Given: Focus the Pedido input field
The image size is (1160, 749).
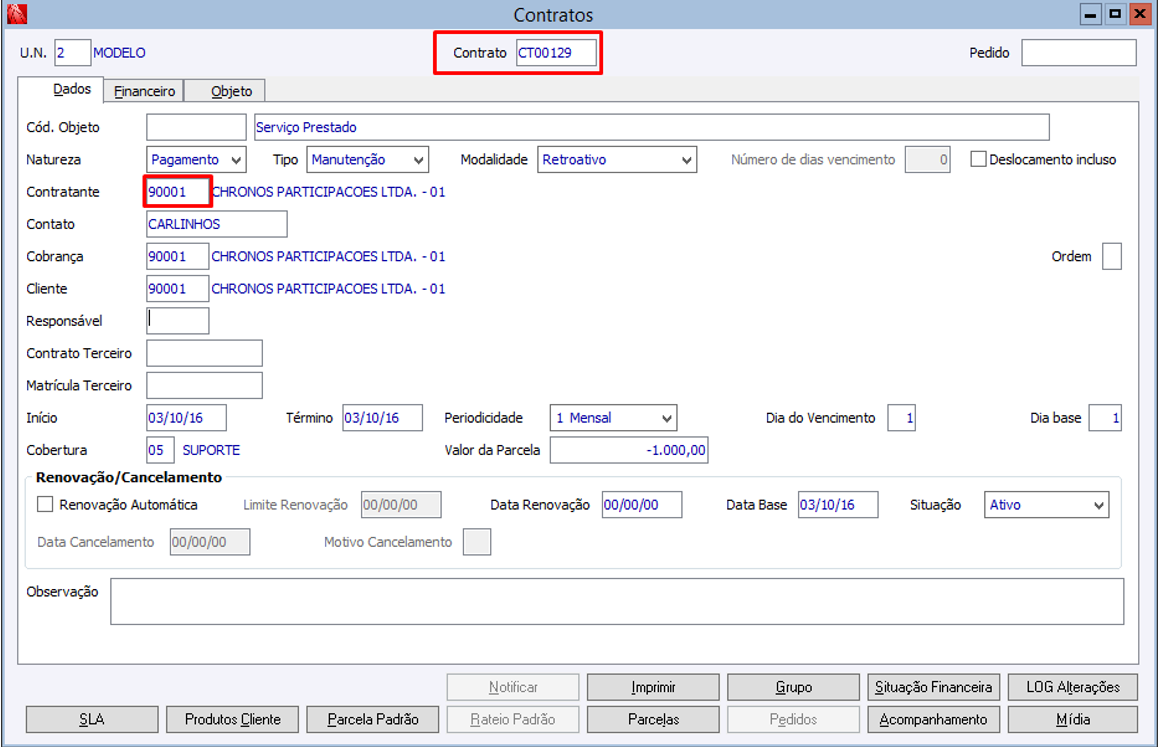Looking at the screenshot, I should pyautogui.click(x=1079, y=53).
